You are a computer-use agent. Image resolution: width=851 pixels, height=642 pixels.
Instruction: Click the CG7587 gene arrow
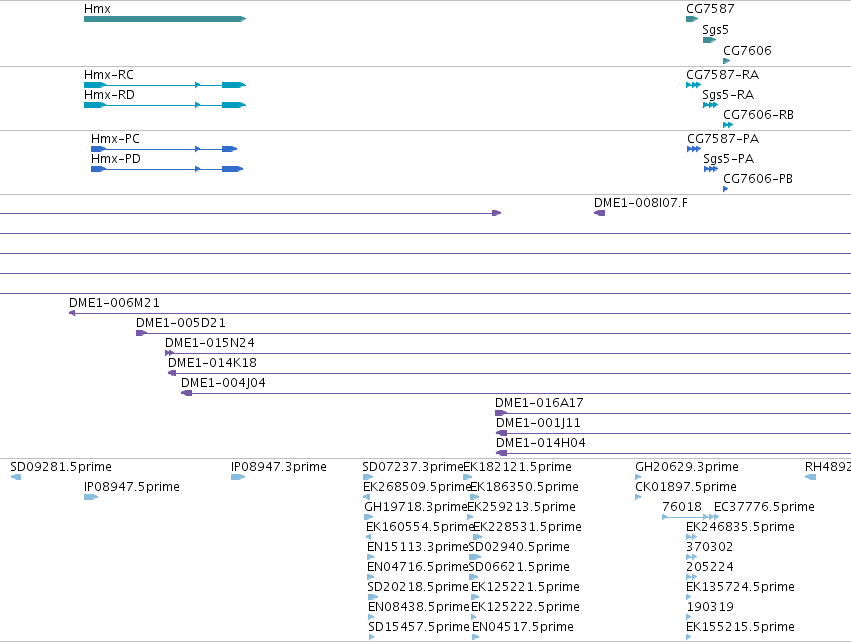(692, 19)
